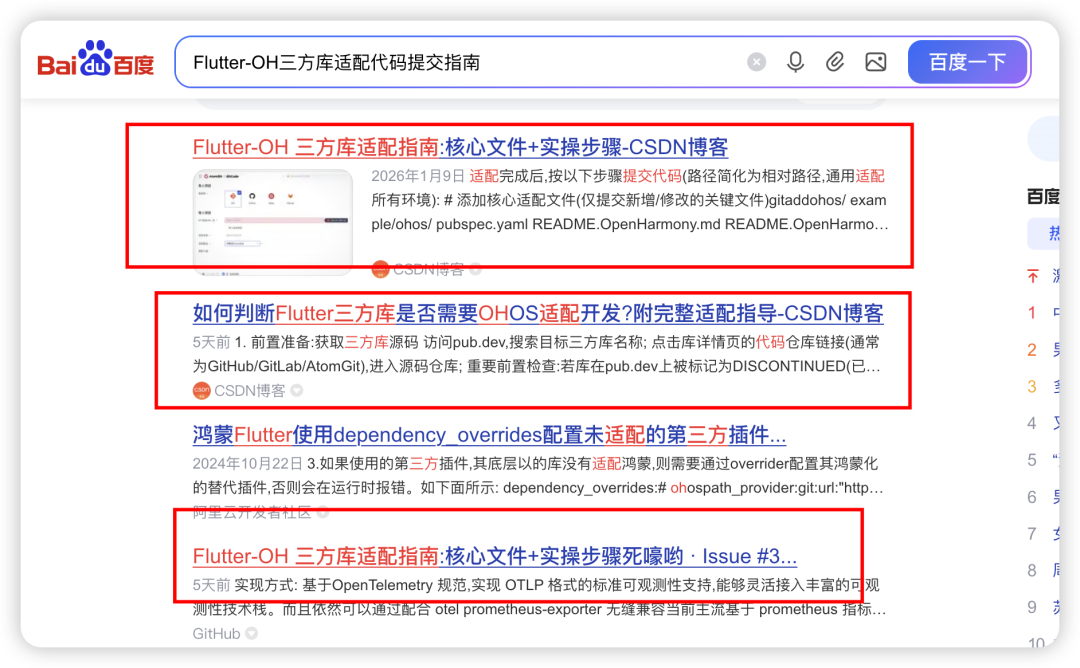Open result 如何判断Flutter三方库是否需要OHOS适配开发
This screenshot has height=668, width=1080.
(538, 313)
